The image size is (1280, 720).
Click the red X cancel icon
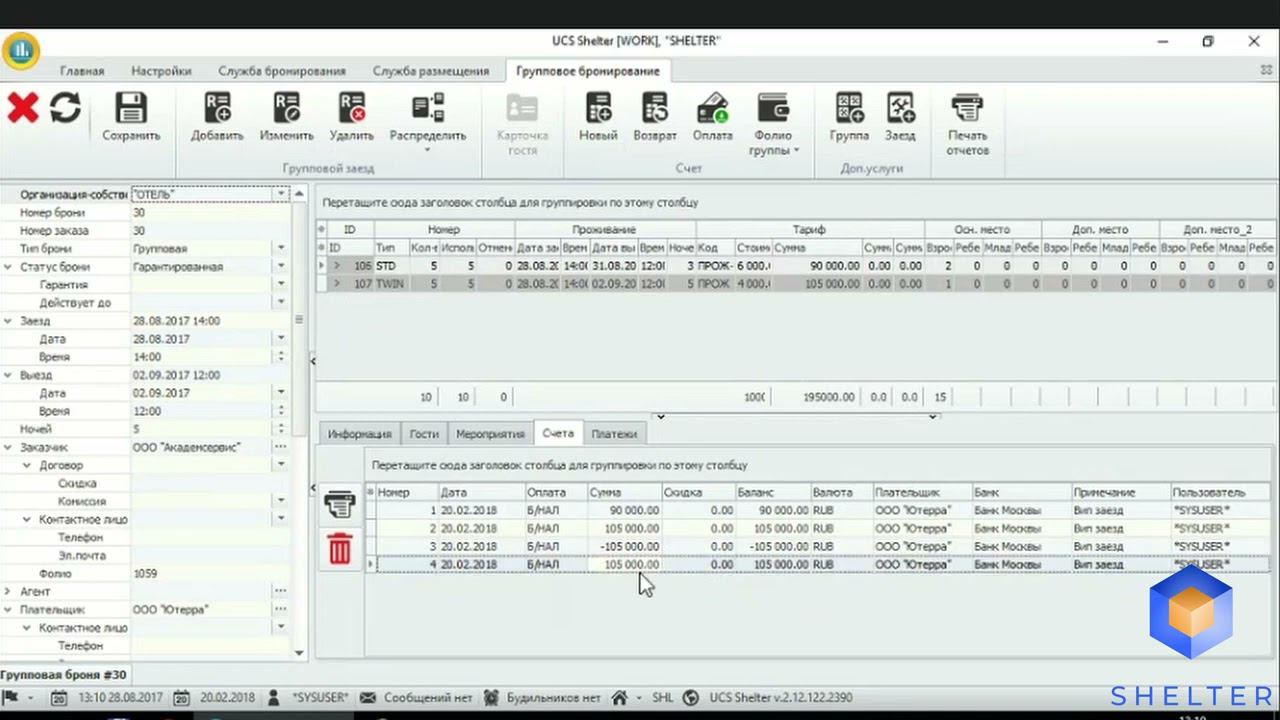[23, 108]
